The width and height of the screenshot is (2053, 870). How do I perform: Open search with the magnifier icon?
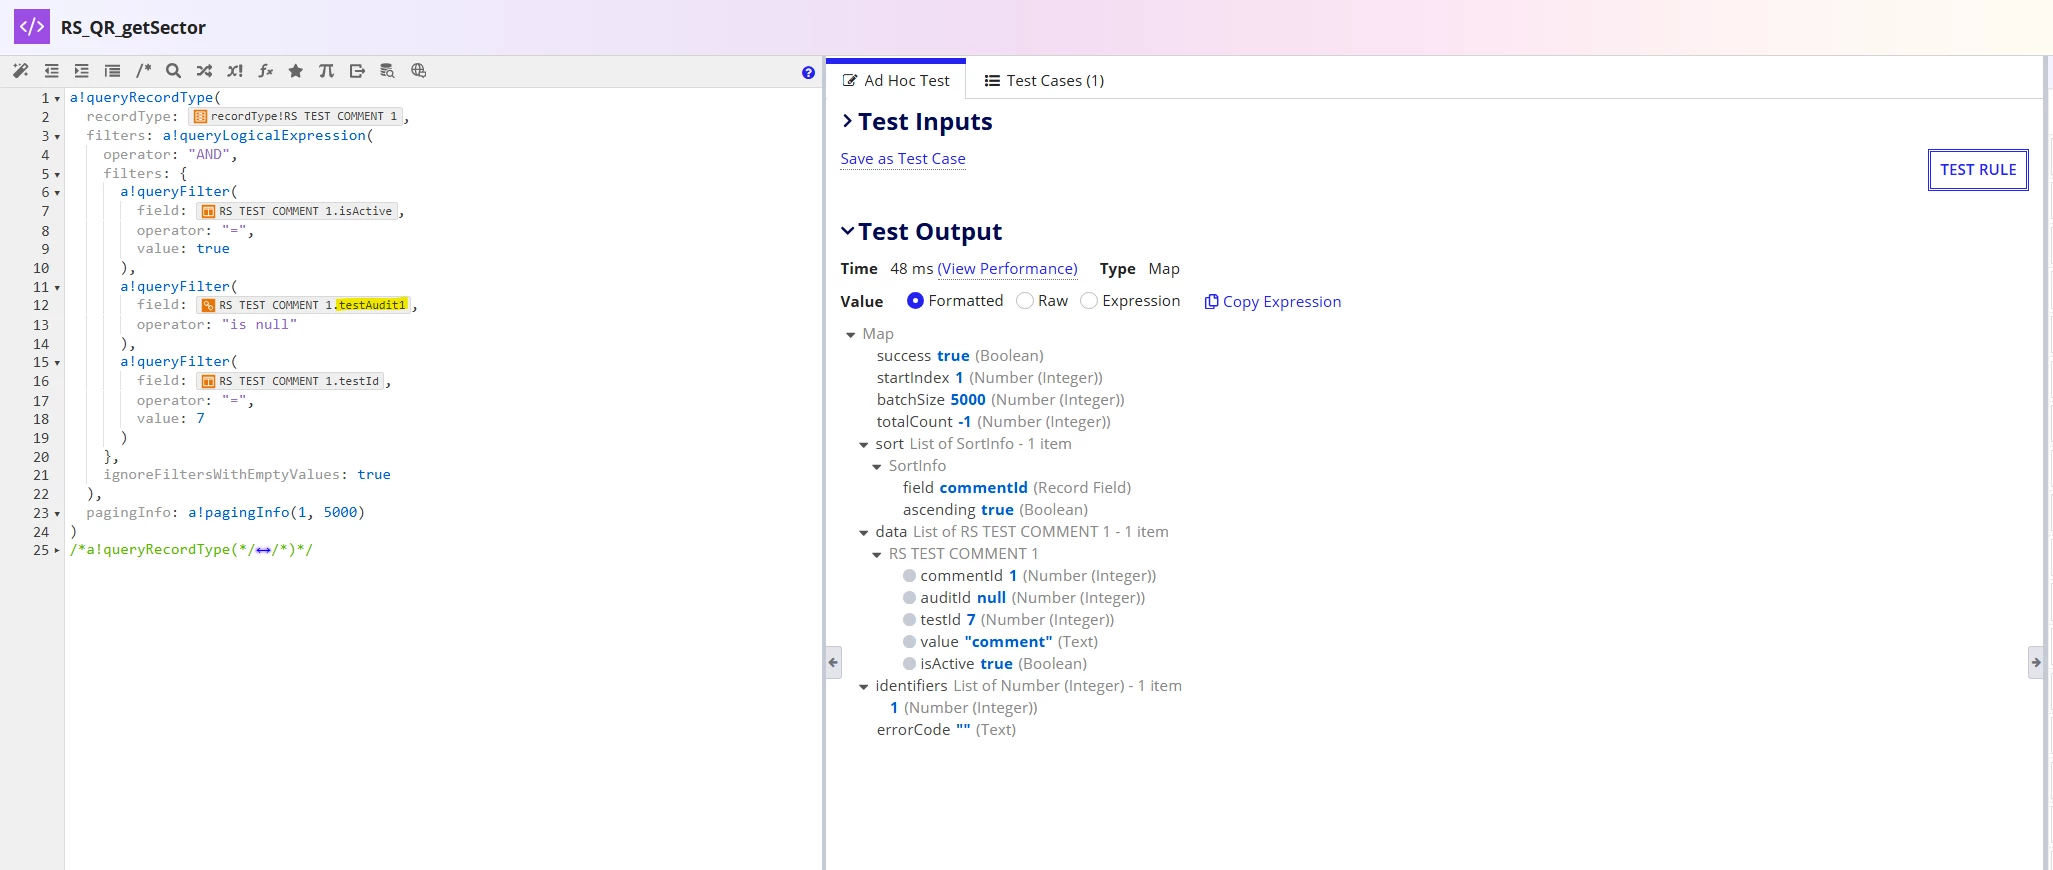click(173, 71)
